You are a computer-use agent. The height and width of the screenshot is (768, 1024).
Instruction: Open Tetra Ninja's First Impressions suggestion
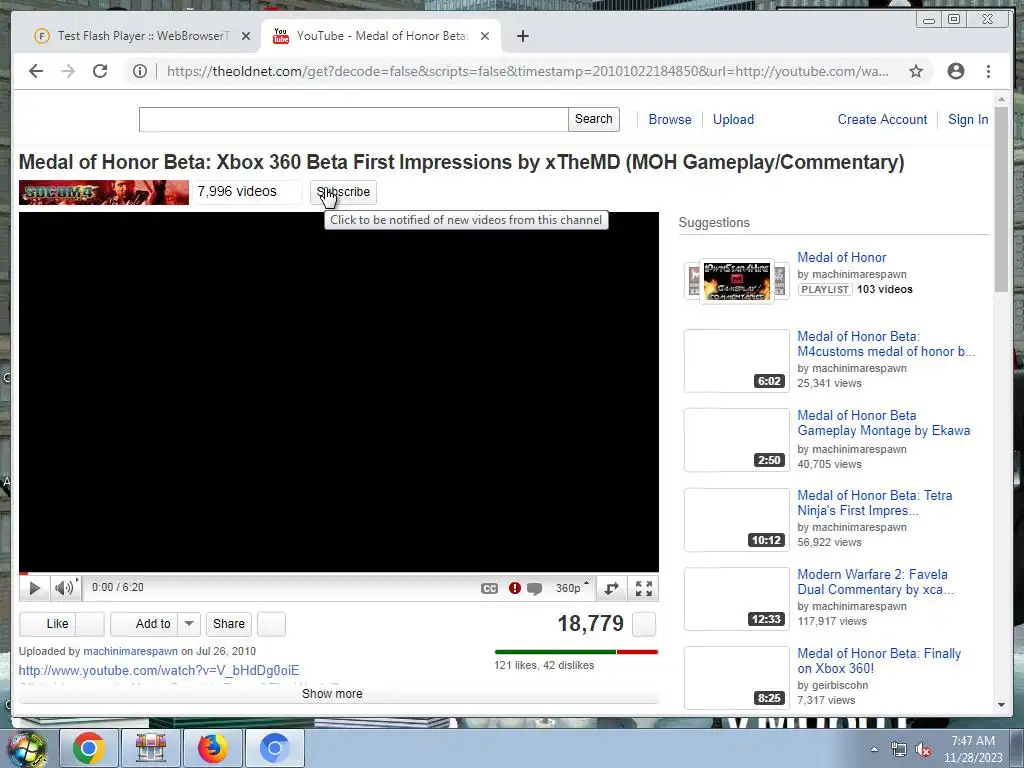click(874, 503)
